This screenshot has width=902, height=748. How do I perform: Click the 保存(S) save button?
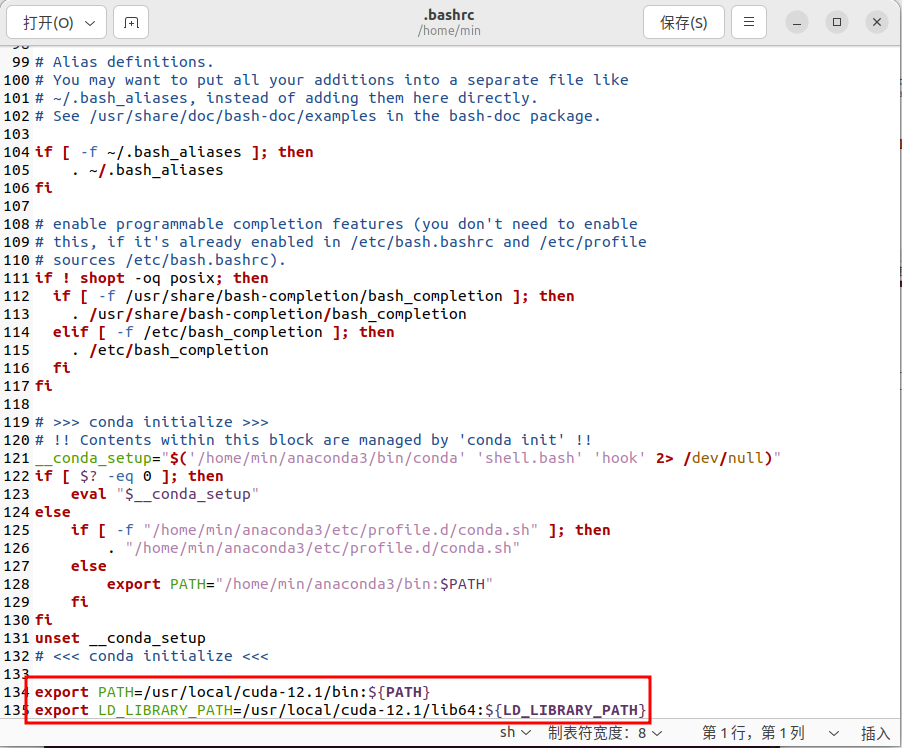[x=683, y=22]
